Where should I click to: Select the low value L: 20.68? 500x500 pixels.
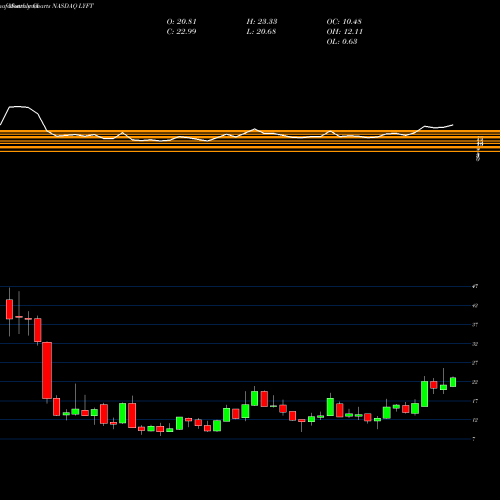pyautogui.click(x=261, y=32)
